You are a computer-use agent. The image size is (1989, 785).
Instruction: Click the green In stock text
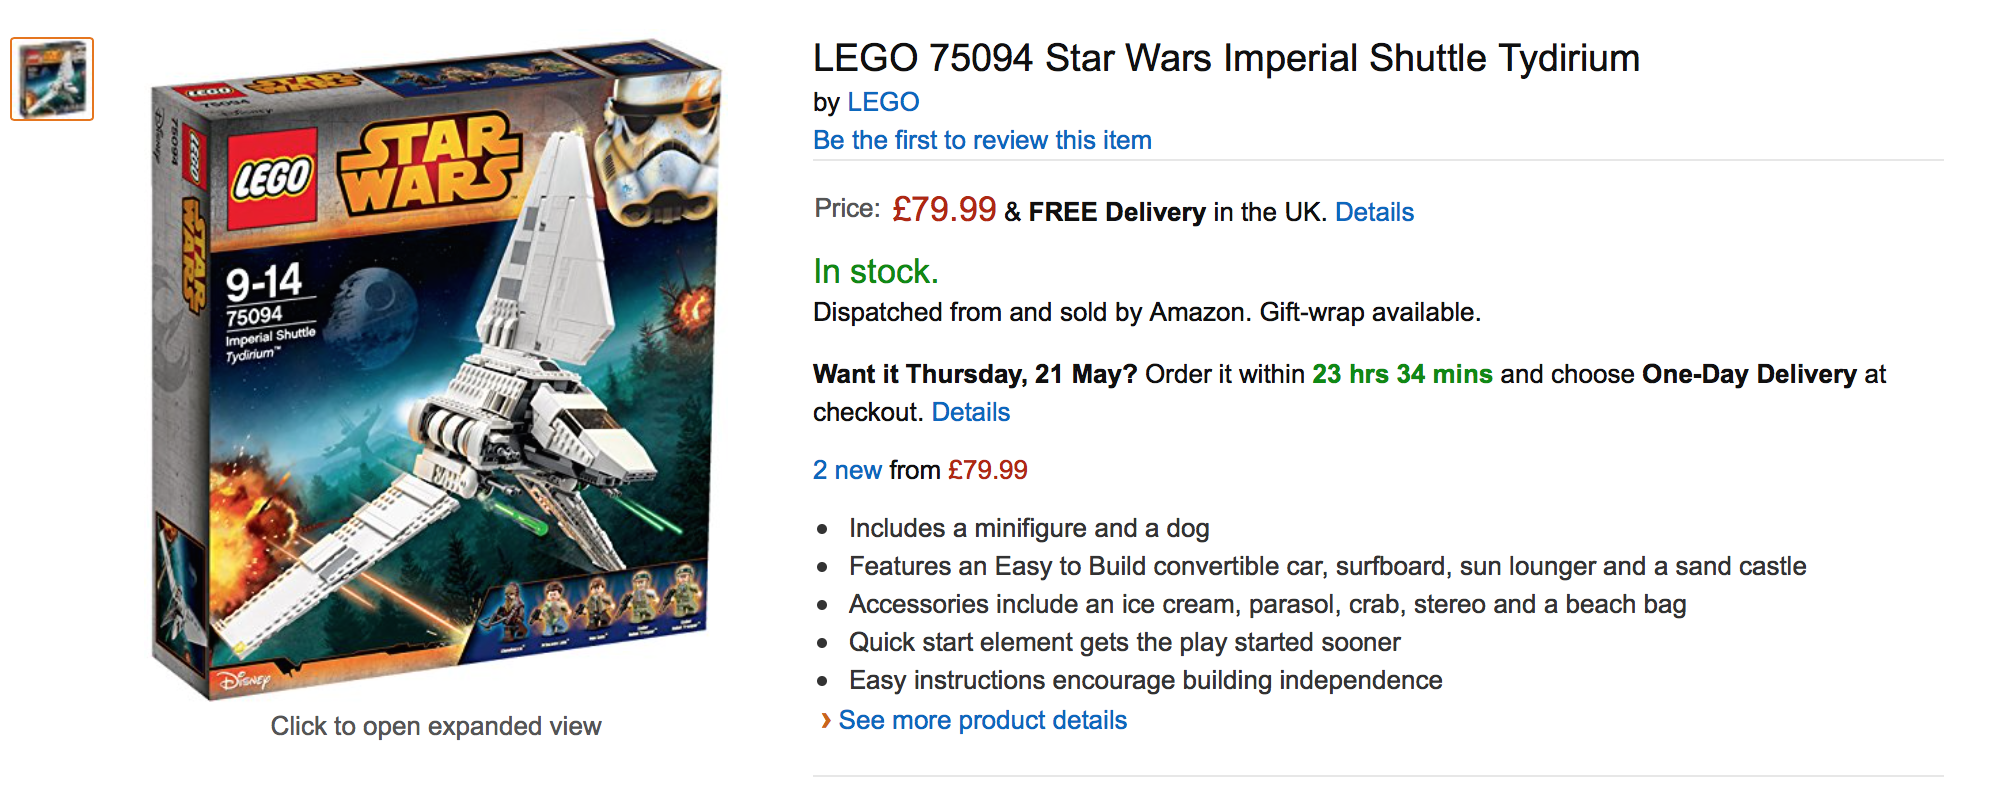click(875, 271)
